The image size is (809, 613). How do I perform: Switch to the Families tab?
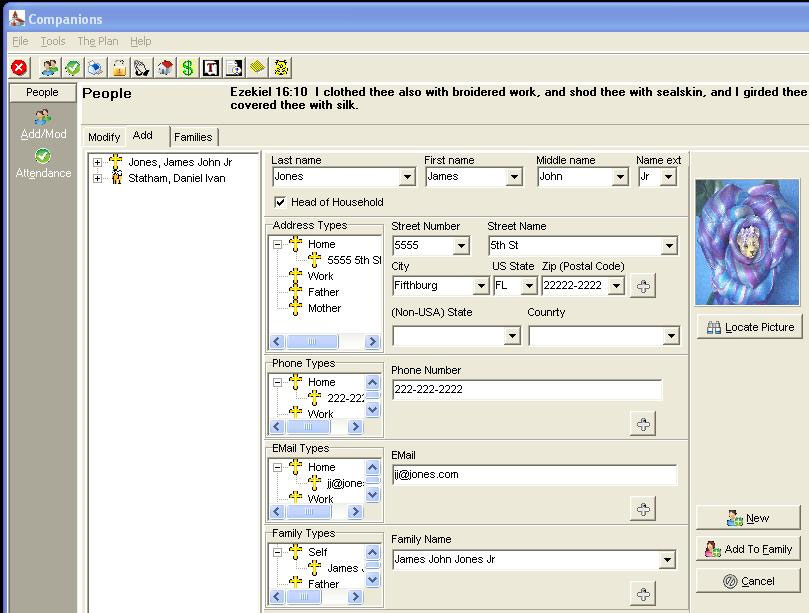pos(193,137)
